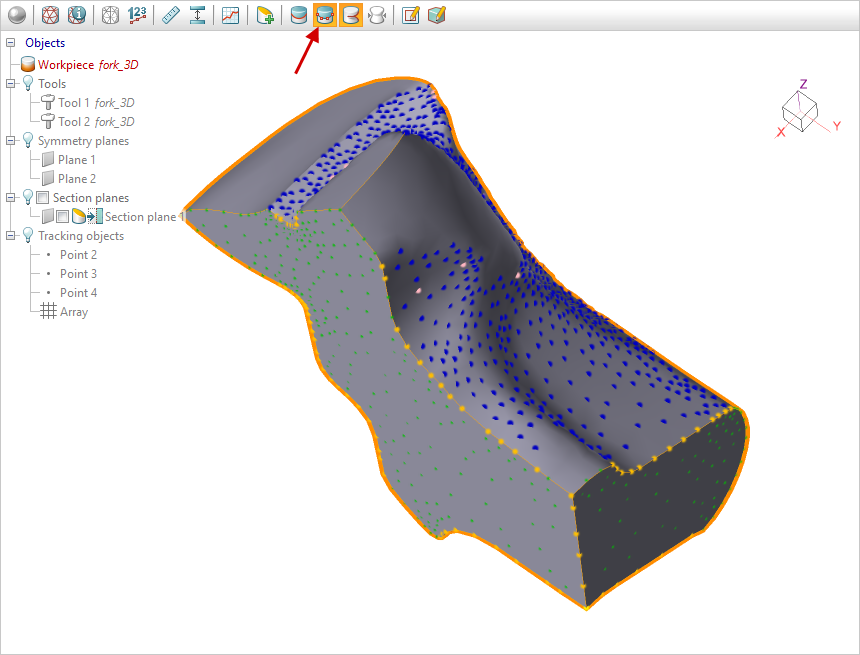
Task: Select Point 3 tracking object
Action: click(78, 274)
